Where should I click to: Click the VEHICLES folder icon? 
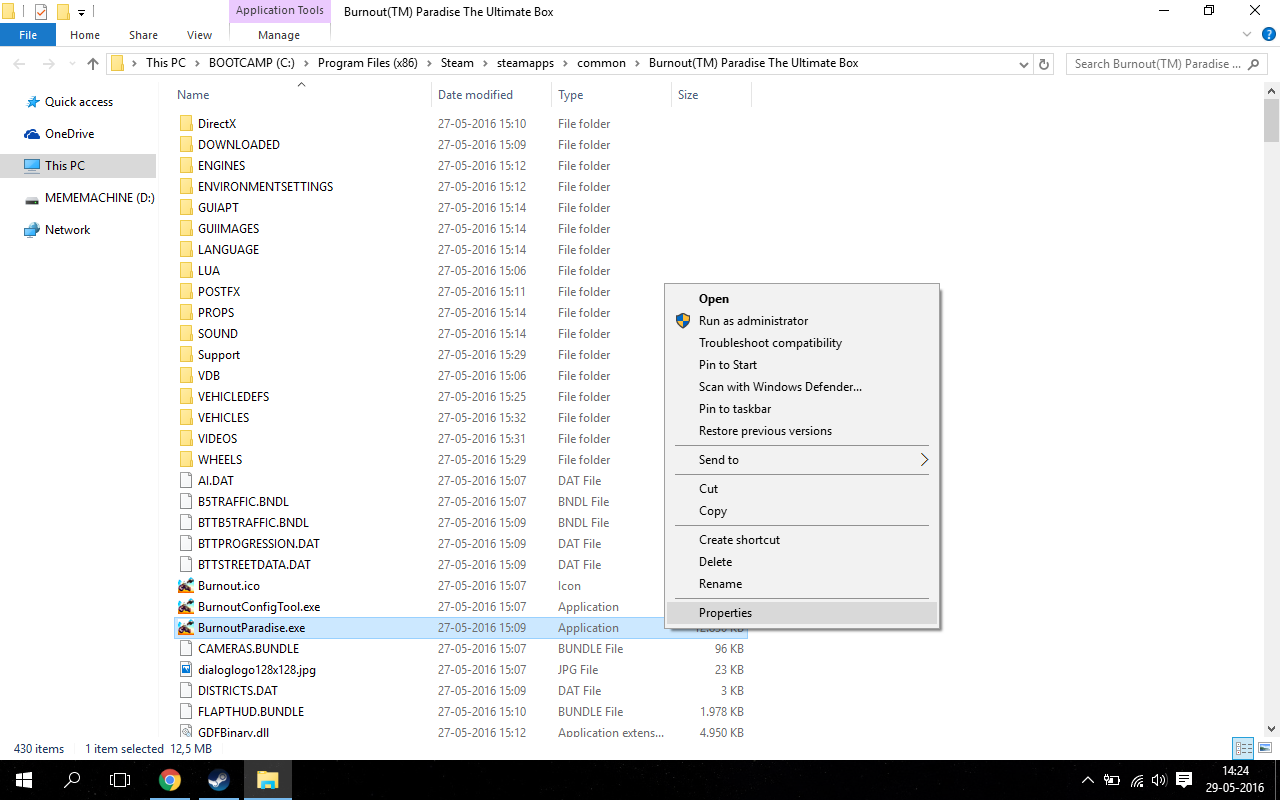tap(186, 418)
